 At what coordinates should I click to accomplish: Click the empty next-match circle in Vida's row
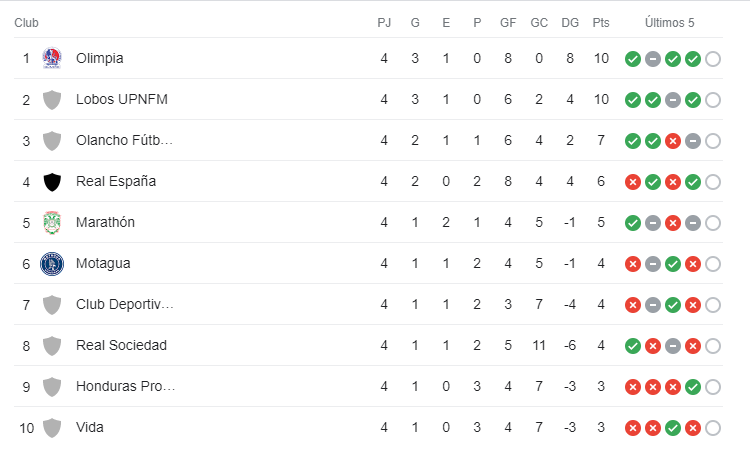point(713,427)
